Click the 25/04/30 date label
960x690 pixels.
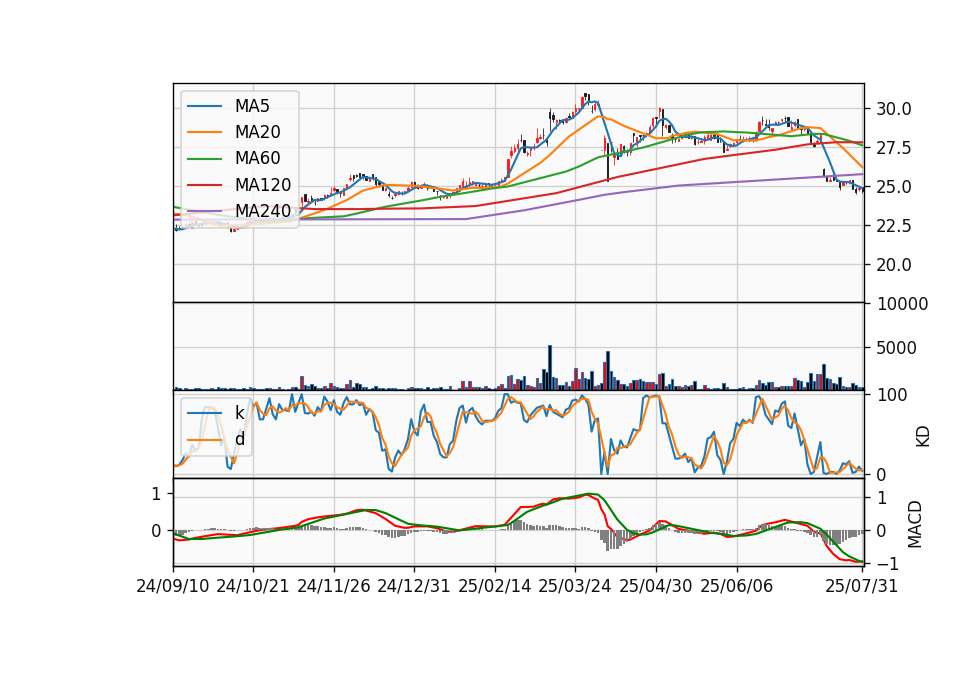[x=656, y=586]
